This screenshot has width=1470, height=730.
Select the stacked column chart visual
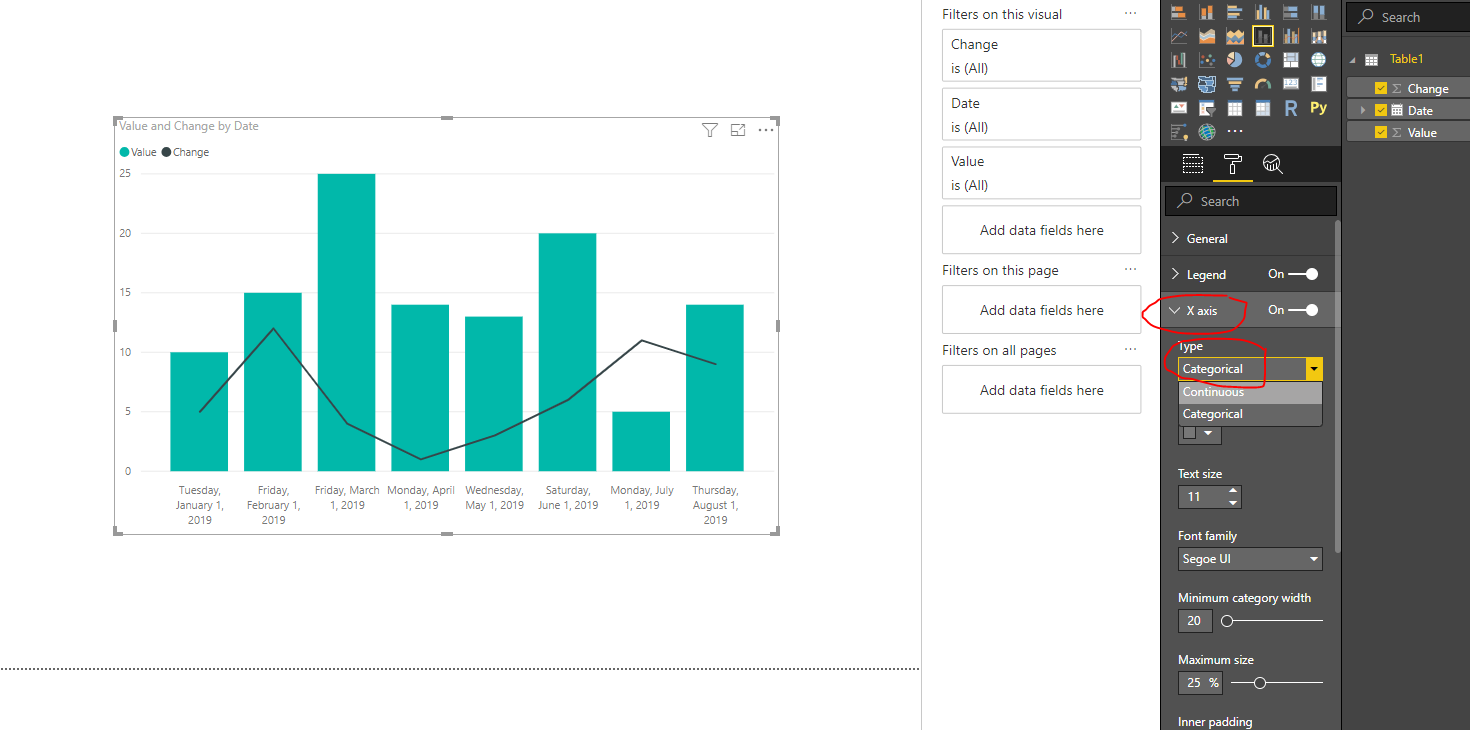1207,12
